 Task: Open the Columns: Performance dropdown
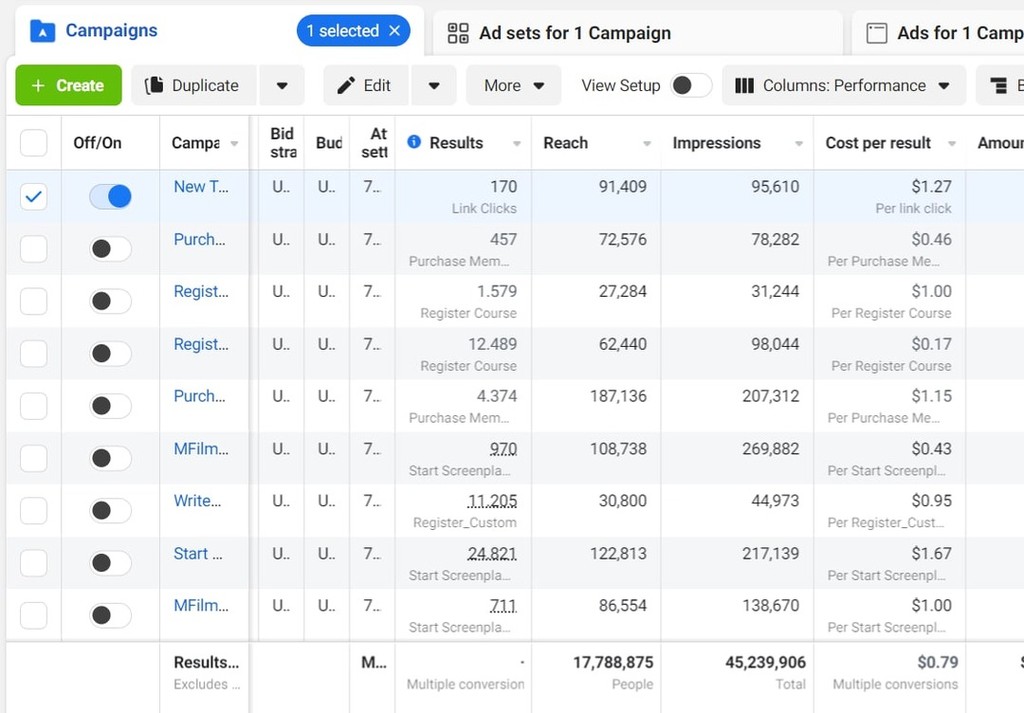point(843,86)
